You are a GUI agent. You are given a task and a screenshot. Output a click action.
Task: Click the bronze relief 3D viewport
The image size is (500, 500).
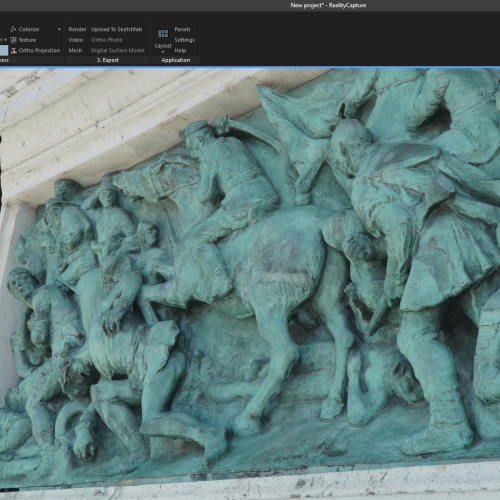[250, 283]
